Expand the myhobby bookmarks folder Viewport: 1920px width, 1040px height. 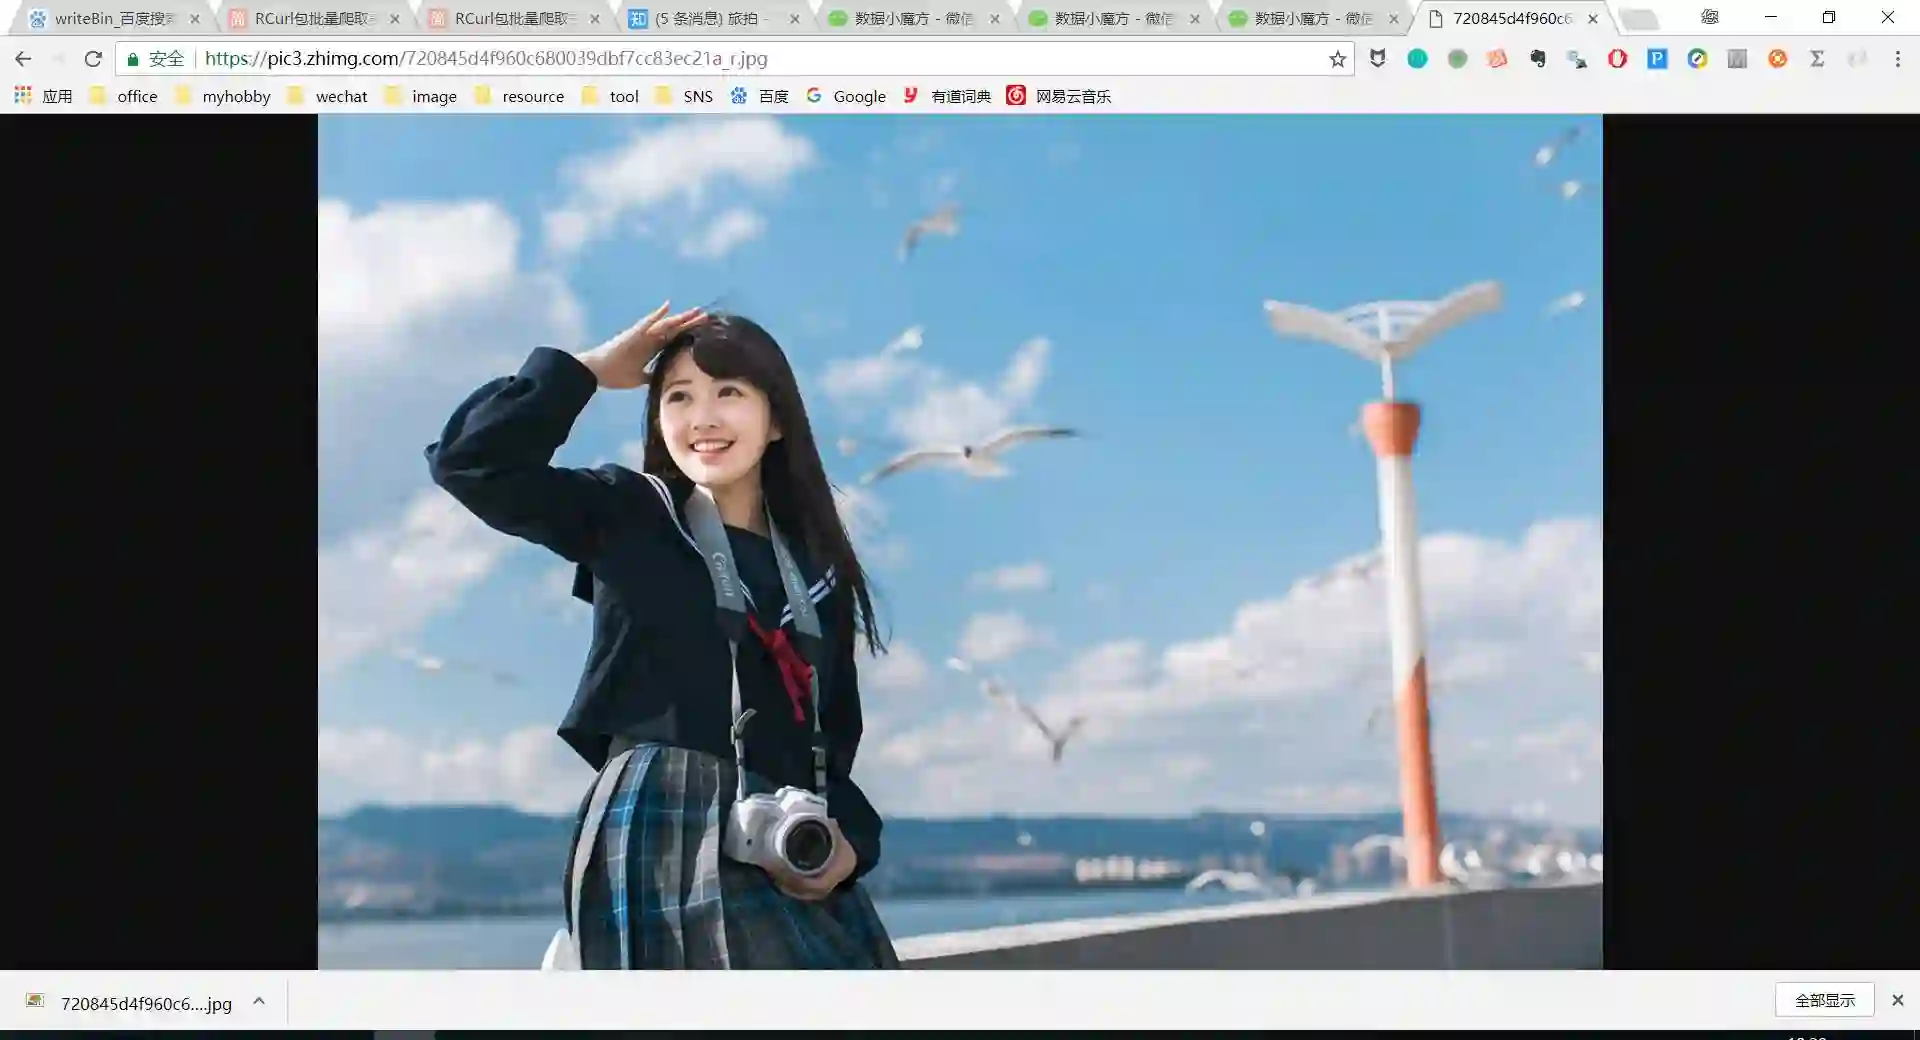[223, 96]
